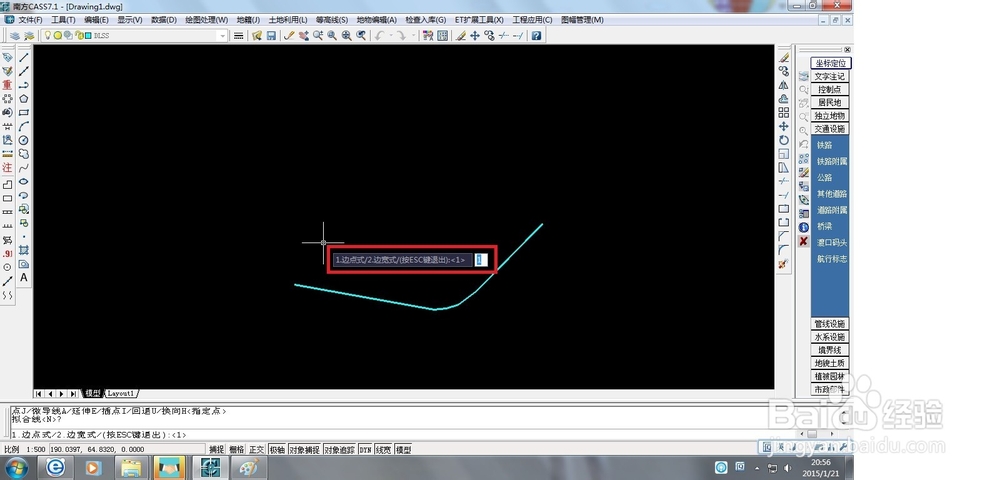Select the Revision cloud tool

coord(24,154)
